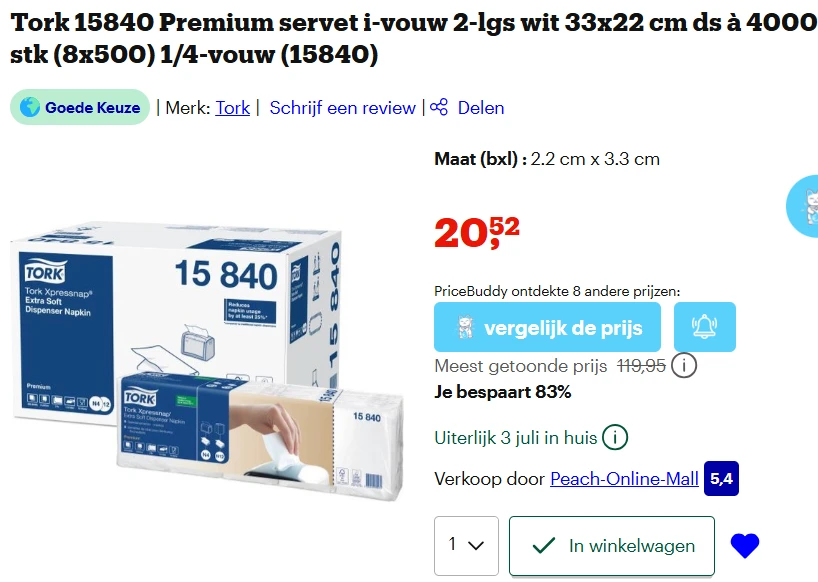The width and height of the screenshot is (818, 582).
Task: Click the vergelijk de prijs button
Action: pyautogui.click(x=547, y=327)
